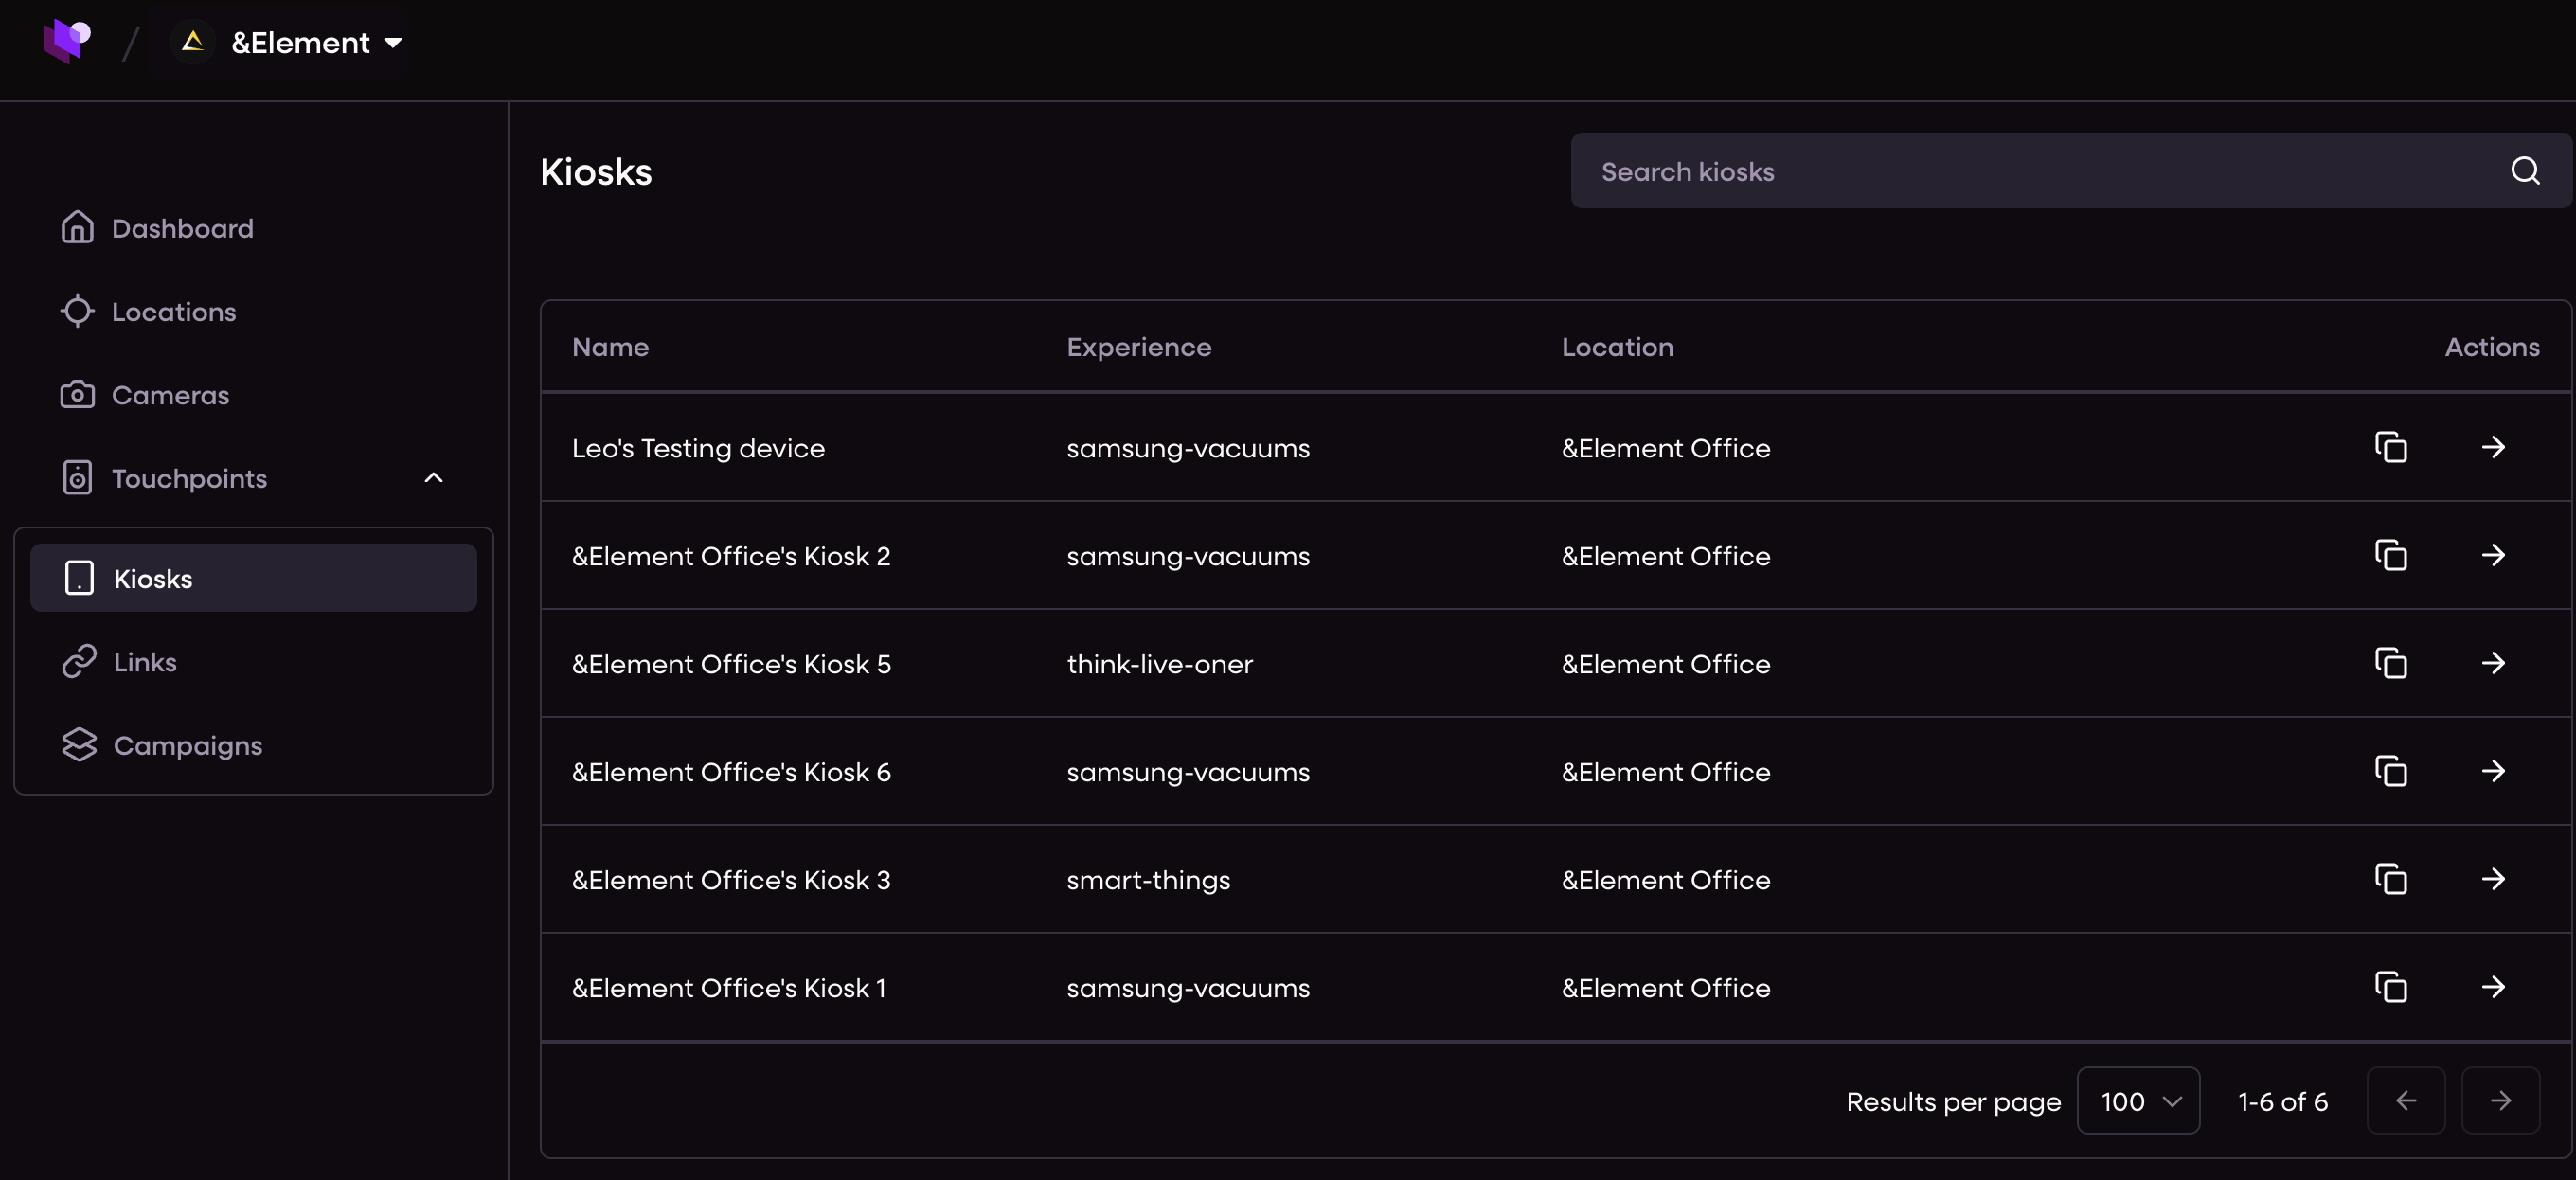Go to previous page of results

coord(2406,1100)
